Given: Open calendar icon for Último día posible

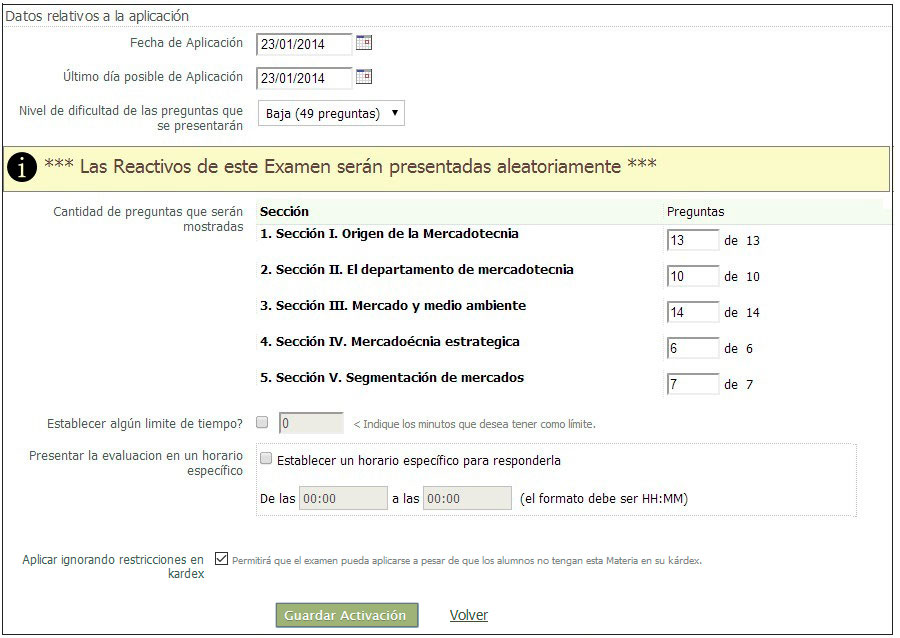Looking at the screenshot, I should (364, 77).
